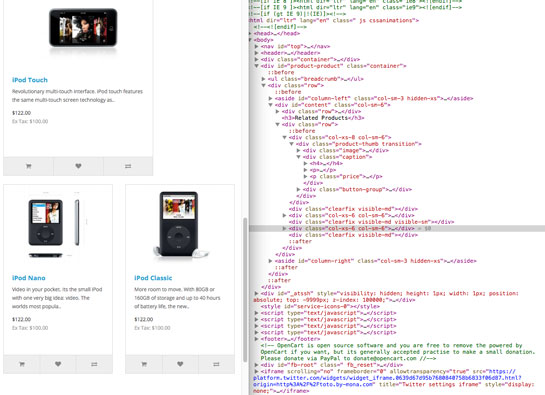
Task: Select the OpenCart donation comment
Action: [x=398, y=352]
